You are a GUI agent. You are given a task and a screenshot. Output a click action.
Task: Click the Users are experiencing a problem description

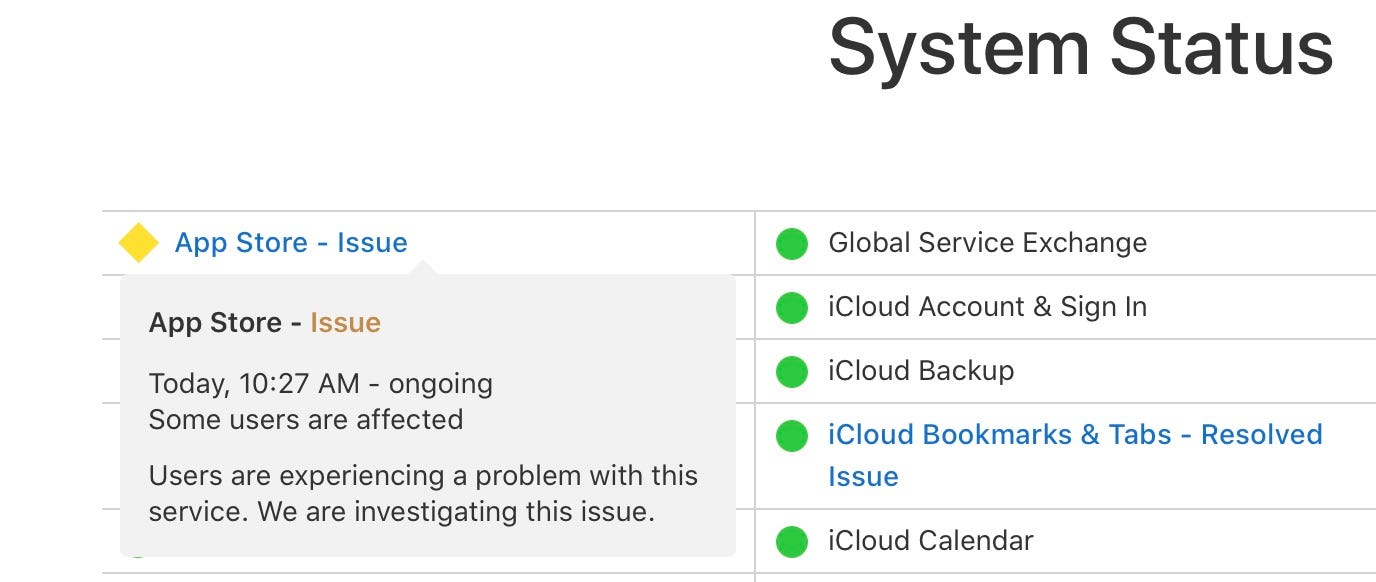click(423, 494)
